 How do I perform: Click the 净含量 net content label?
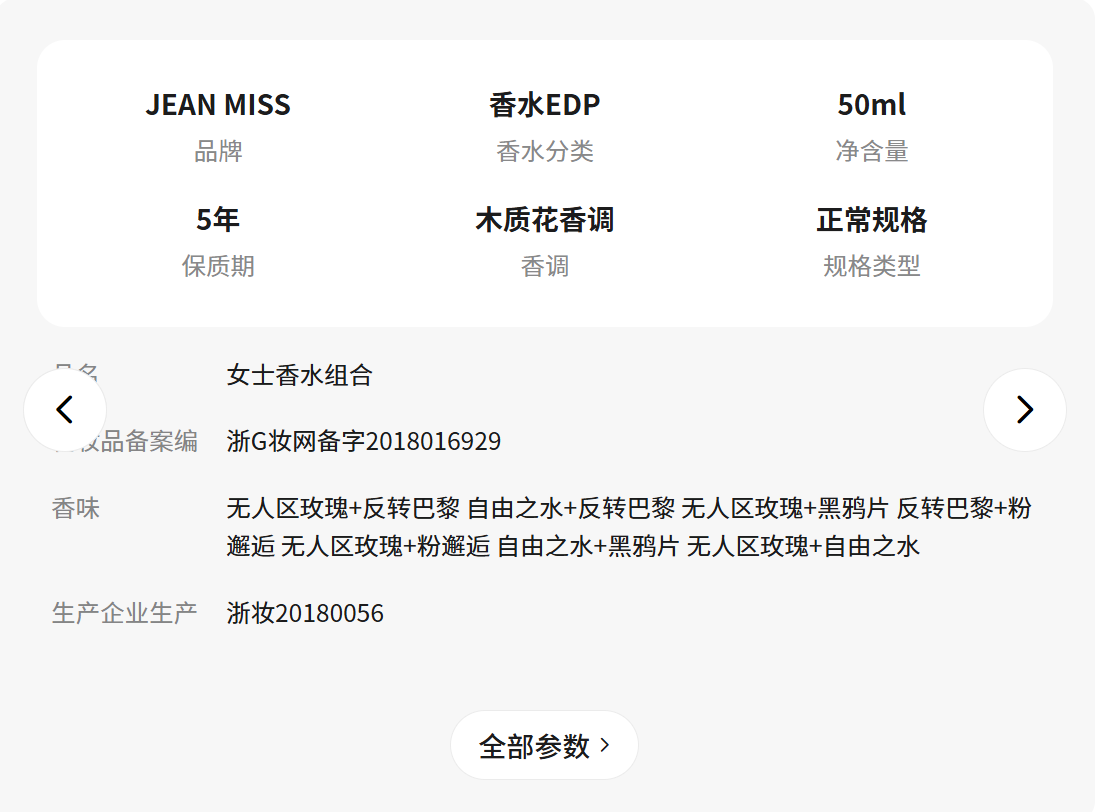pos(872,152)
